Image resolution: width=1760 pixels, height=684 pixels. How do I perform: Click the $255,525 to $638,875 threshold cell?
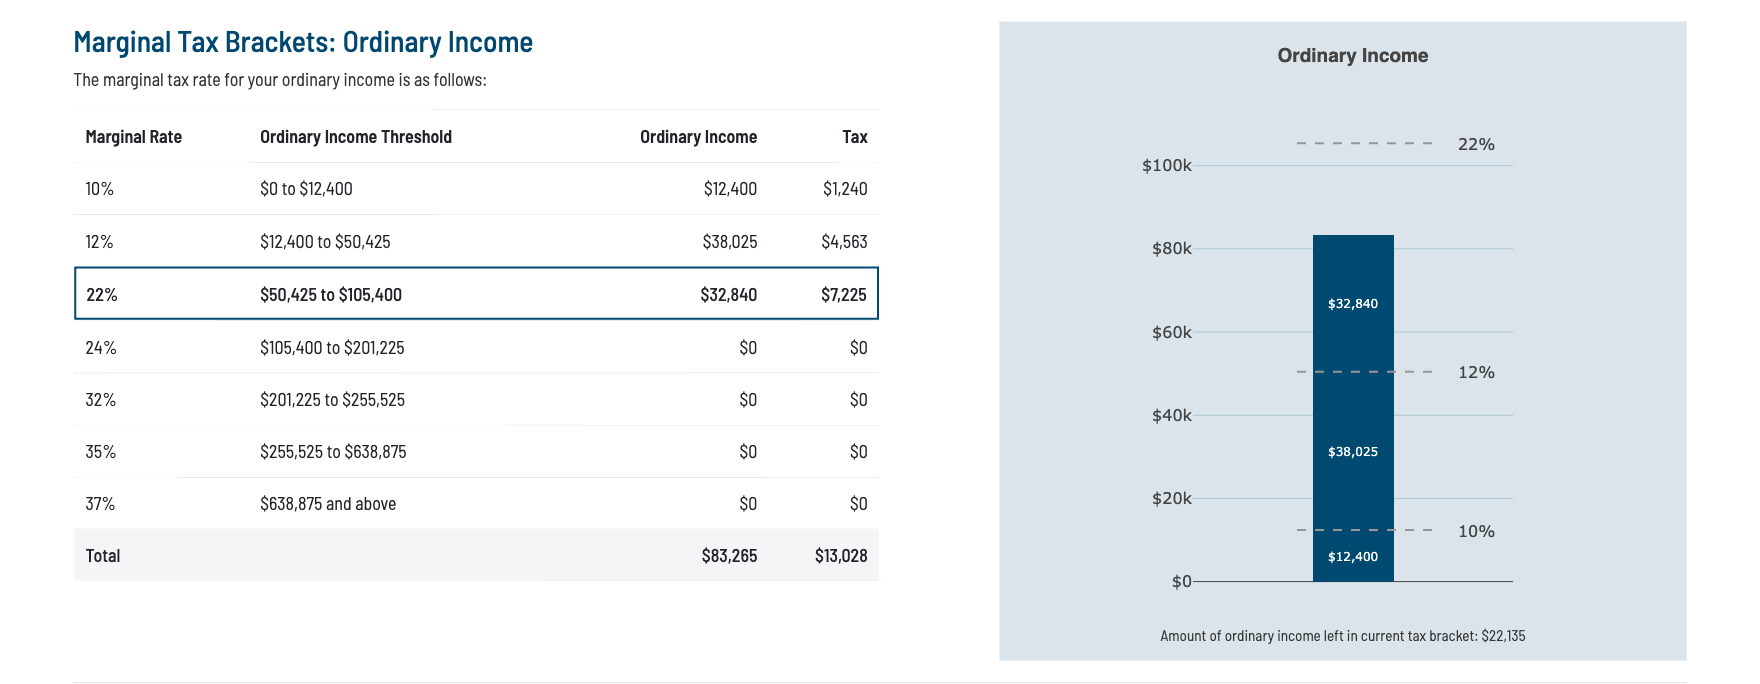click(x=333, y=452)
